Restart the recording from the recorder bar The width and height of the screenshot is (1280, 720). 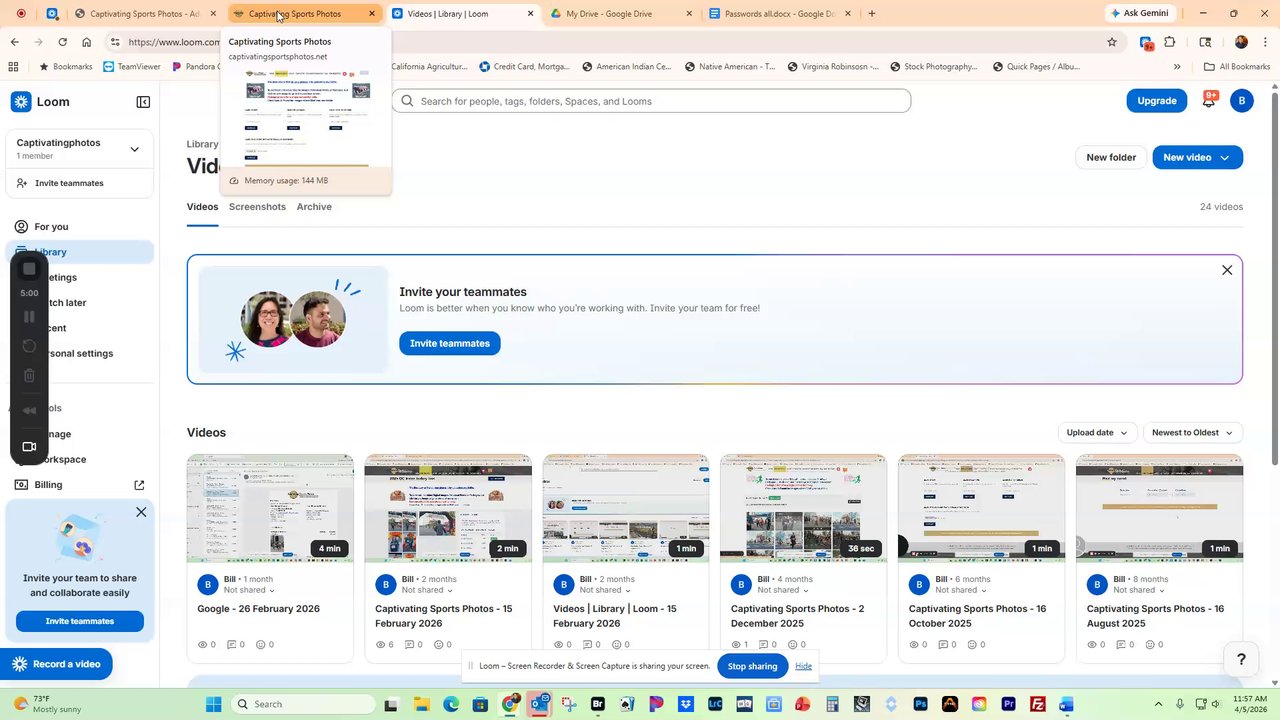[29, 346]
